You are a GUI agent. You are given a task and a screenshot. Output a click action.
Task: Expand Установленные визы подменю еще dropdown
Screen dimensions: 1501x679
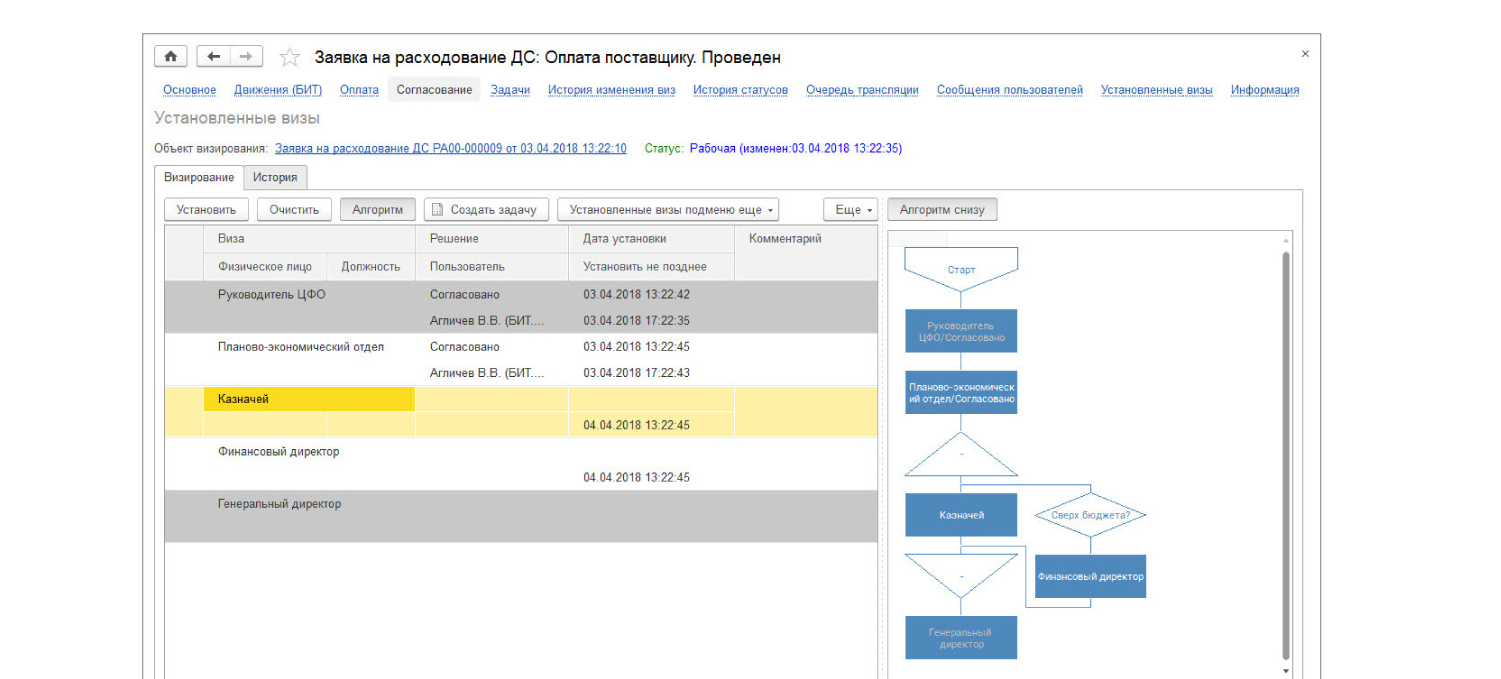click(667, 210)
